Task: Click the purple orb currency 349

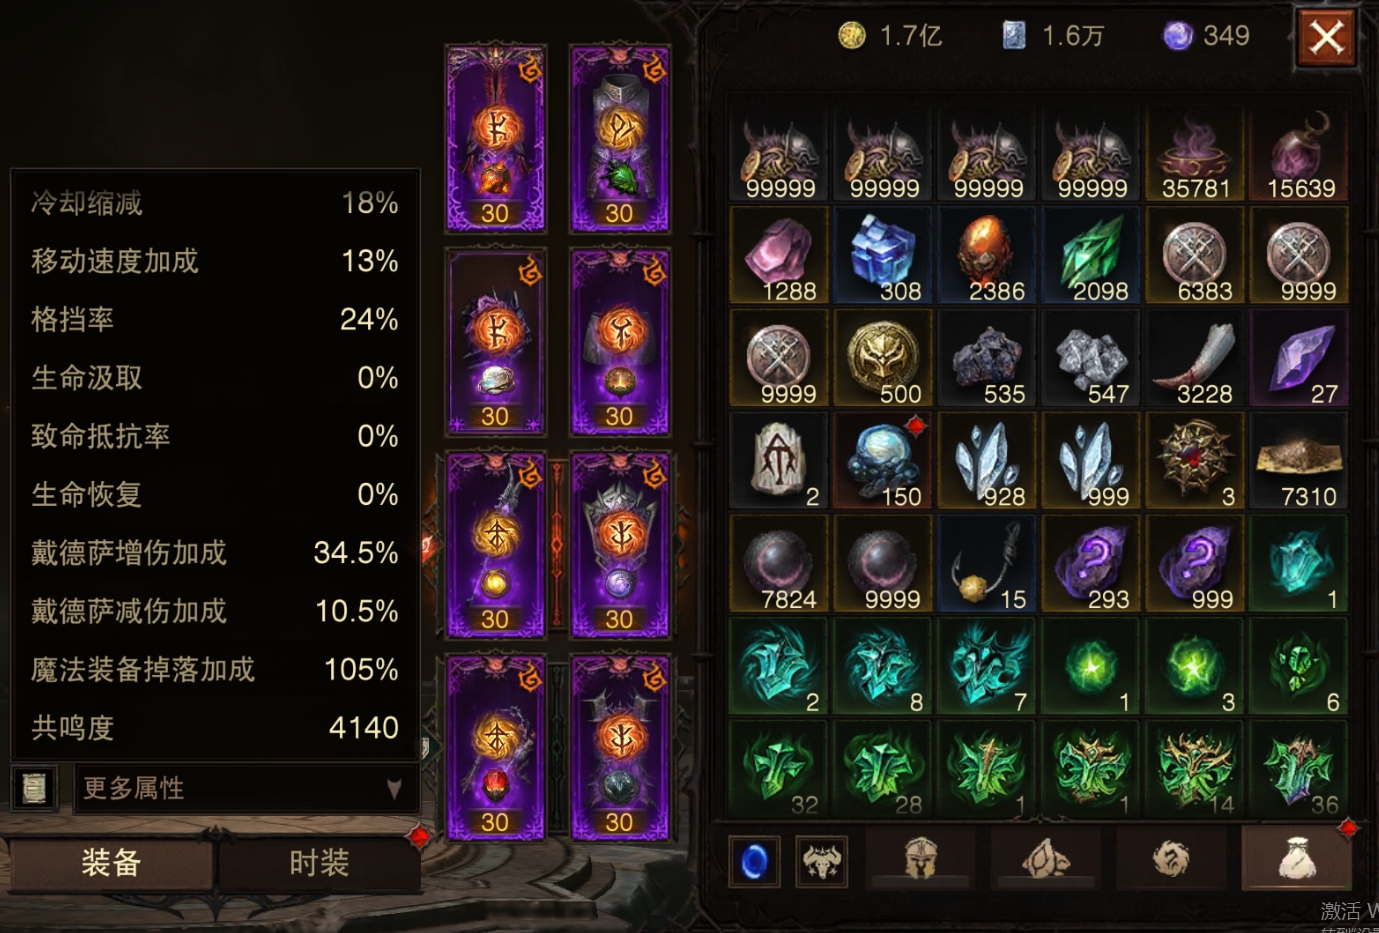Action: point(1206,36)
